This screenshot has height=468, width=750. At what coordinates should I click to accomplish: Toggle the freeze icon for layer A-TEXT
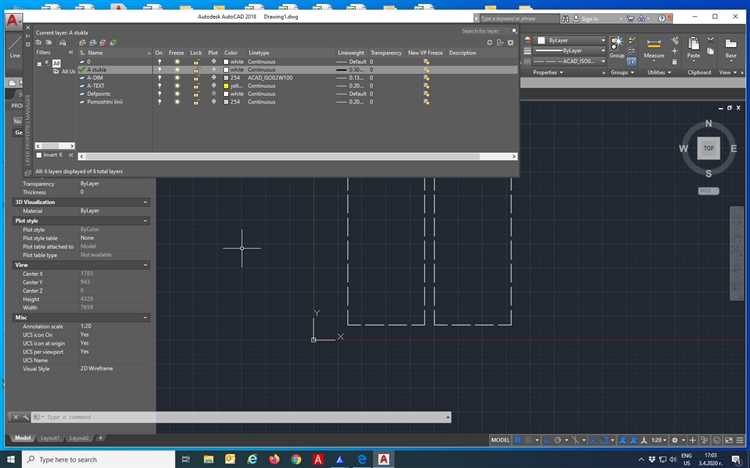(x=177, y=86)
